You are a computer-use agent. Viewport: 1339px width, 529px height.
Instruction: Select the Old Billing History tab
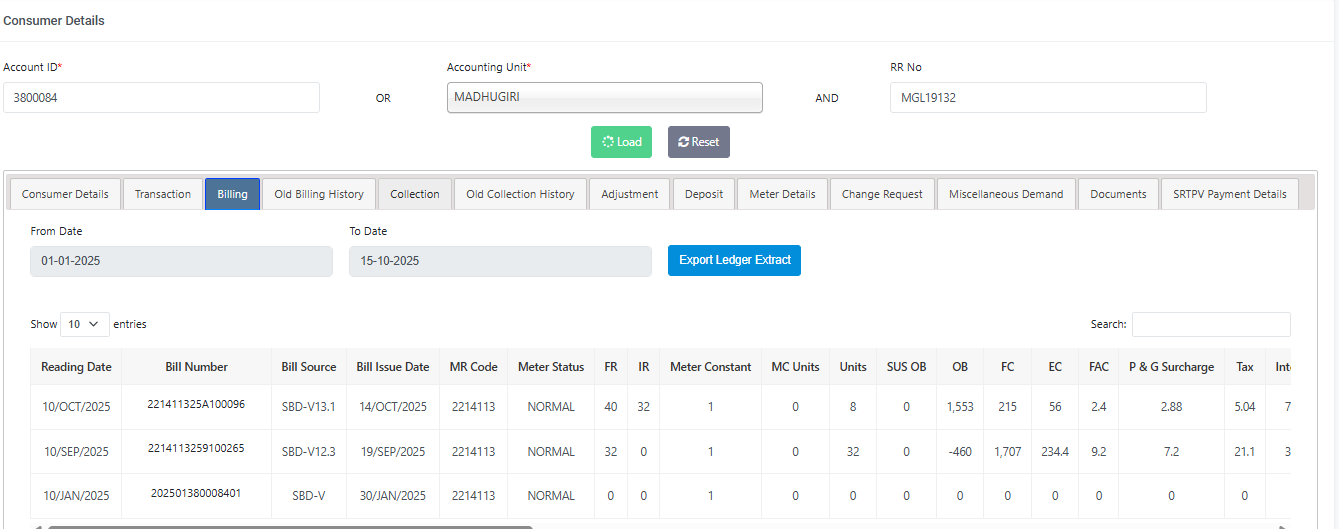click(x=319, y=194)
